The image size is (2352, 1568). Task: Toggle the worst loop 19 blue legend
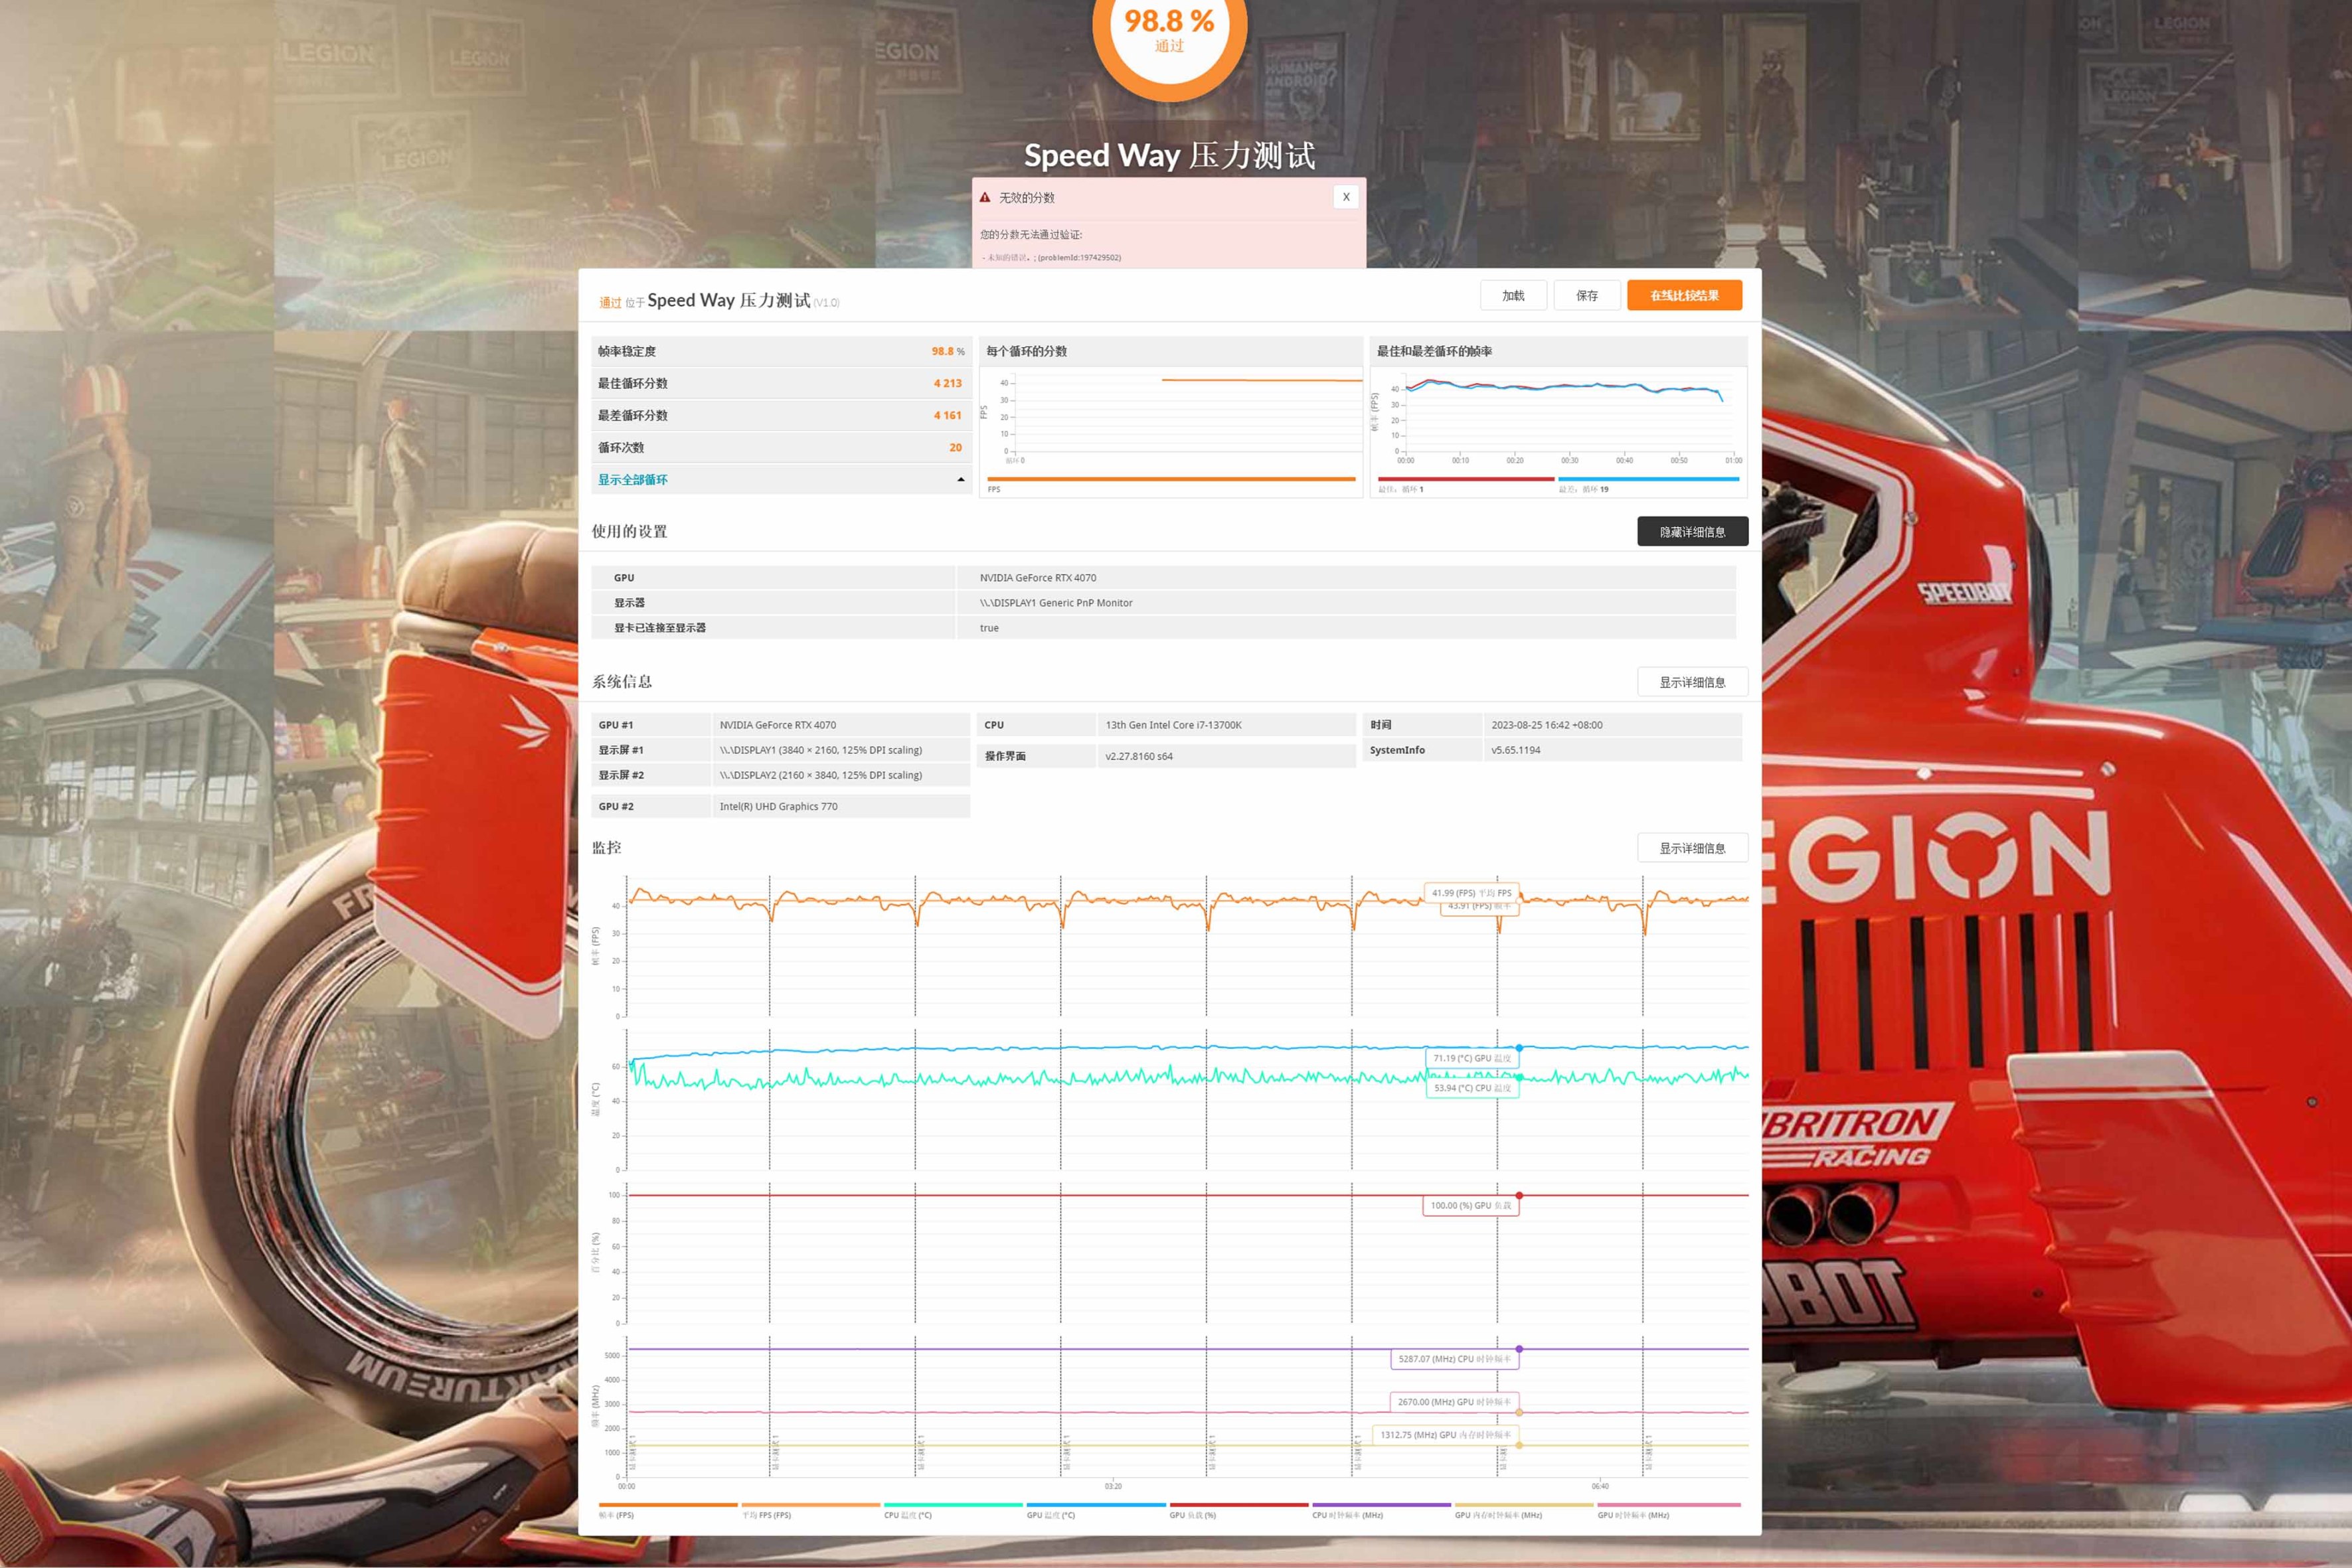1648,479
